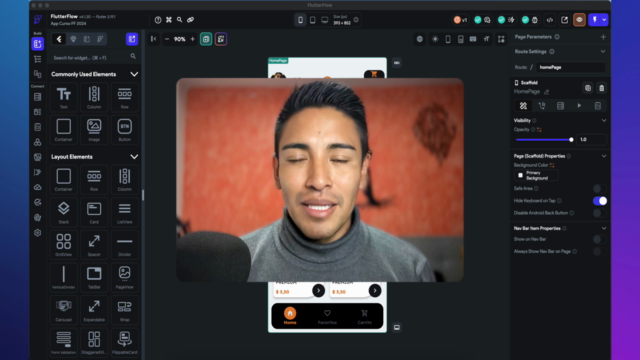Open the view code icon
Image resolution: width=640 pixels, height=360 pixels.
tap(550, 20)
